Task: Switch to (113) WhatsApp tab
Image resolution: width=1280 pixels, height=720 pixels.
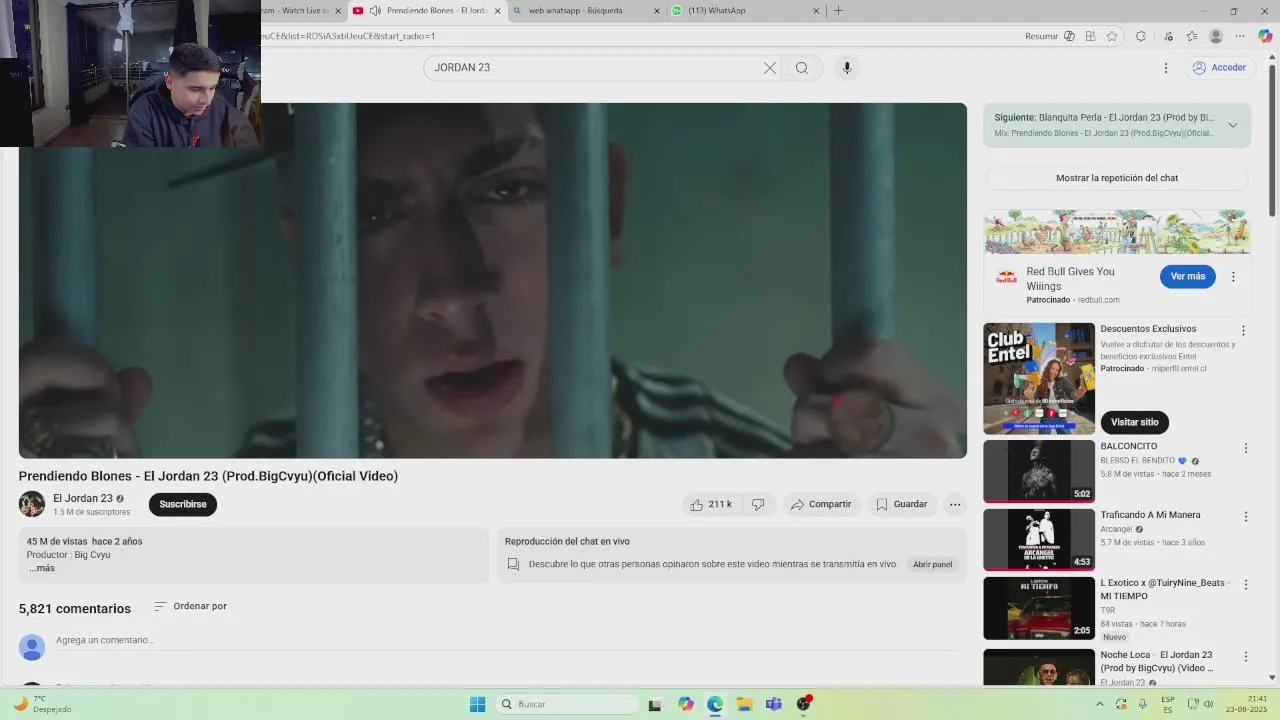Action: (746, 11)
